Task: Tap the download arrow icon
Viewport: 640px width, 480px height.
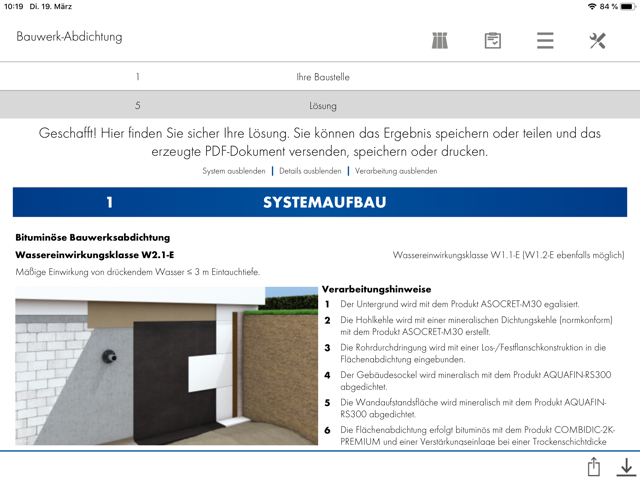Action: point(626,467)
